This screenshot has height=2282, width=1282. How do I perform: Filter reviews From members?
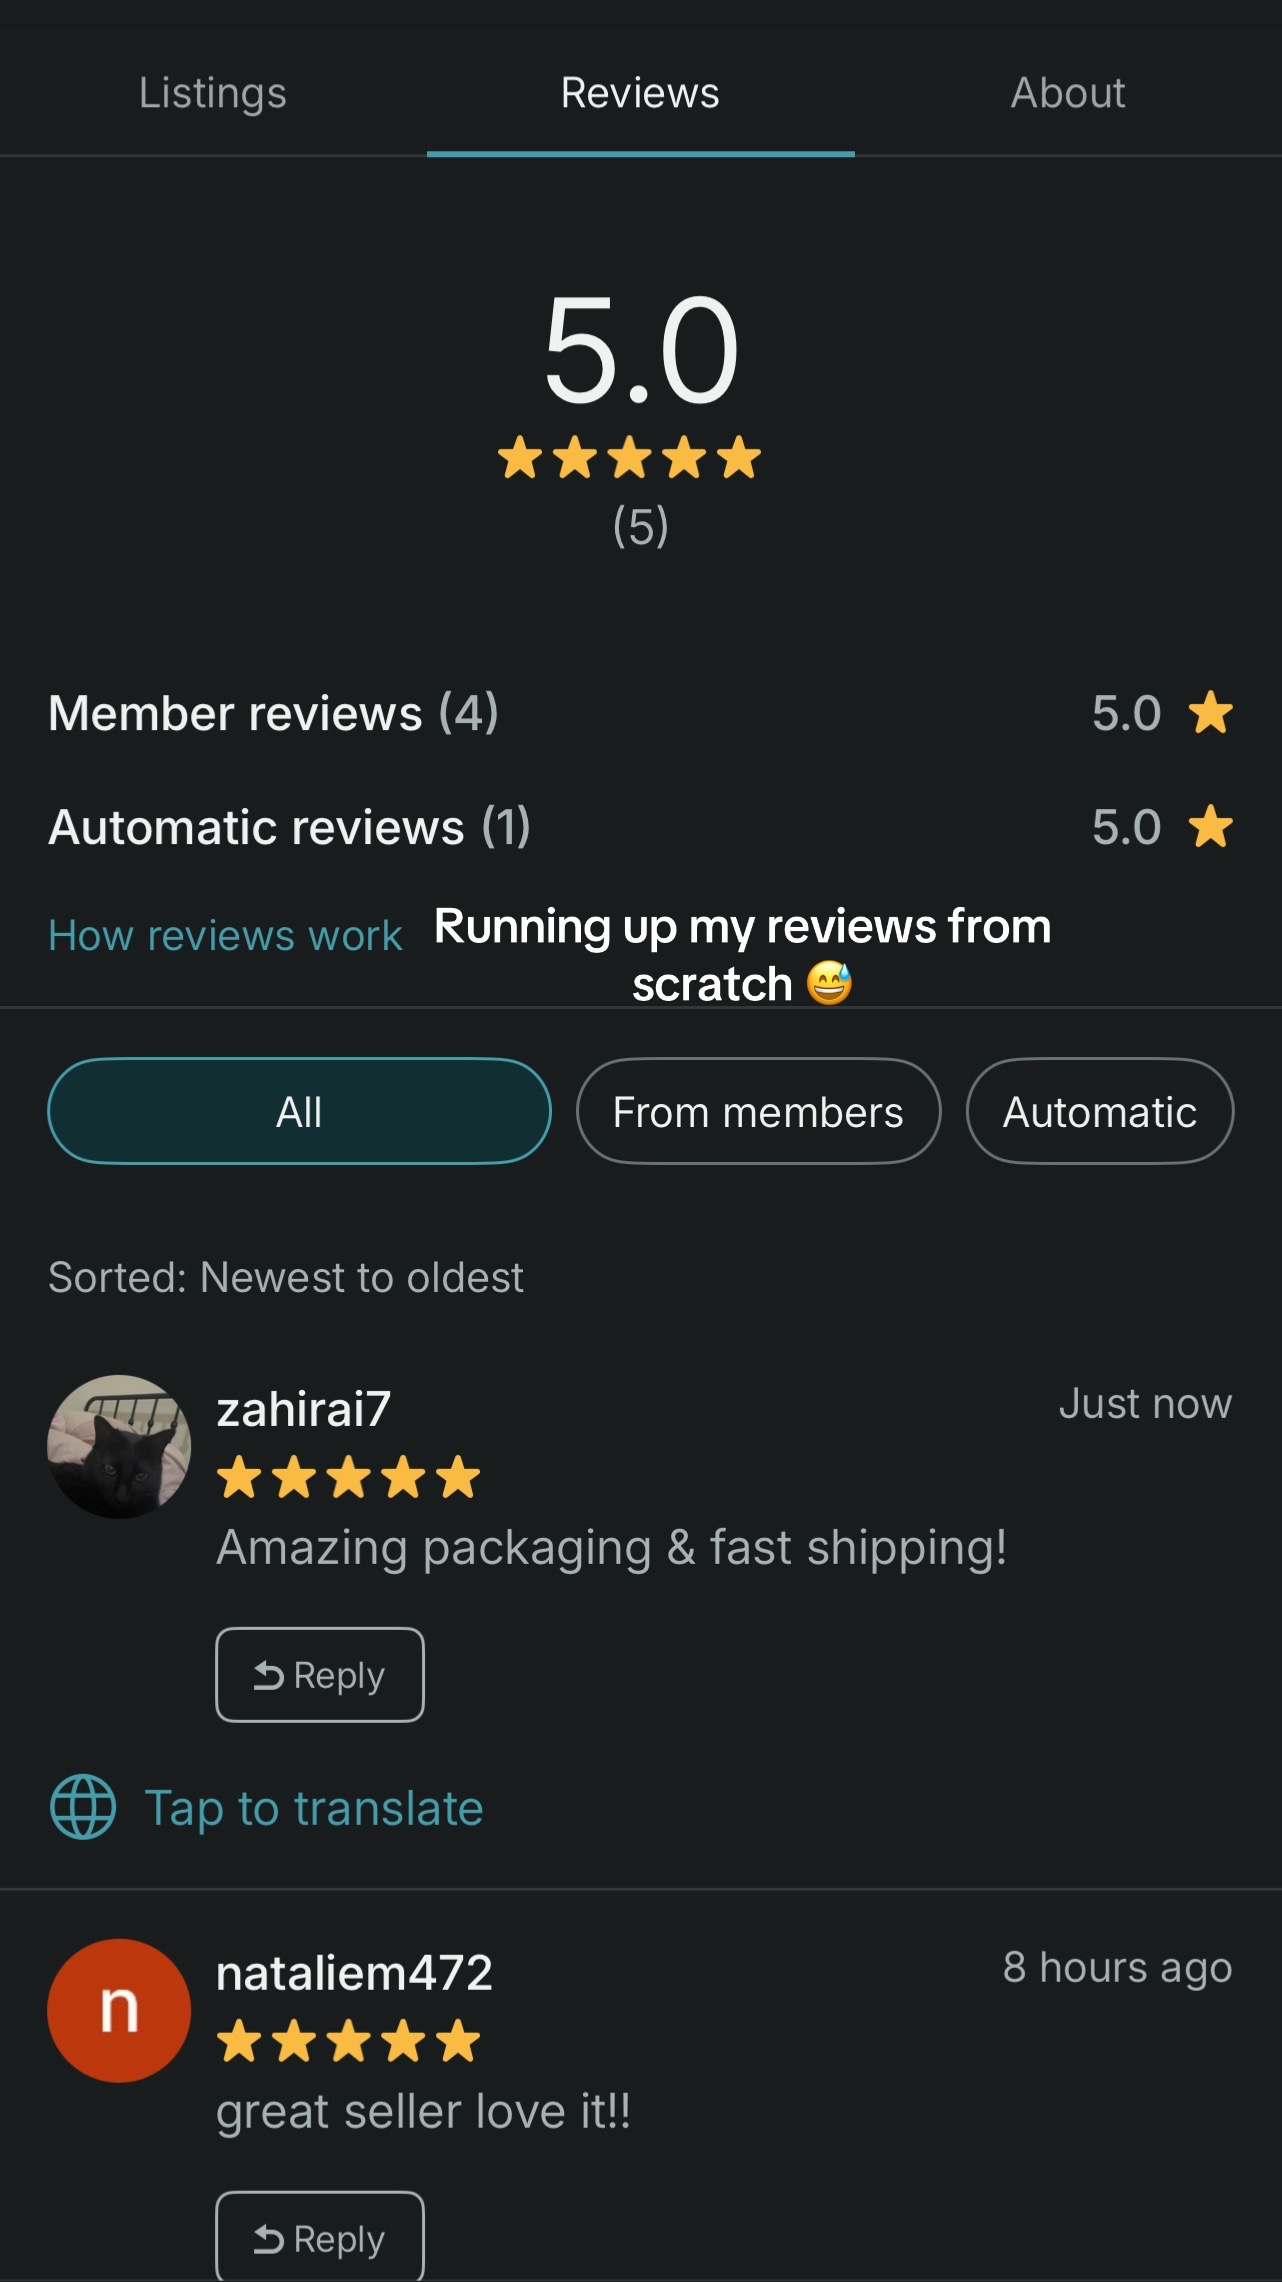(x=758, y=1111)
